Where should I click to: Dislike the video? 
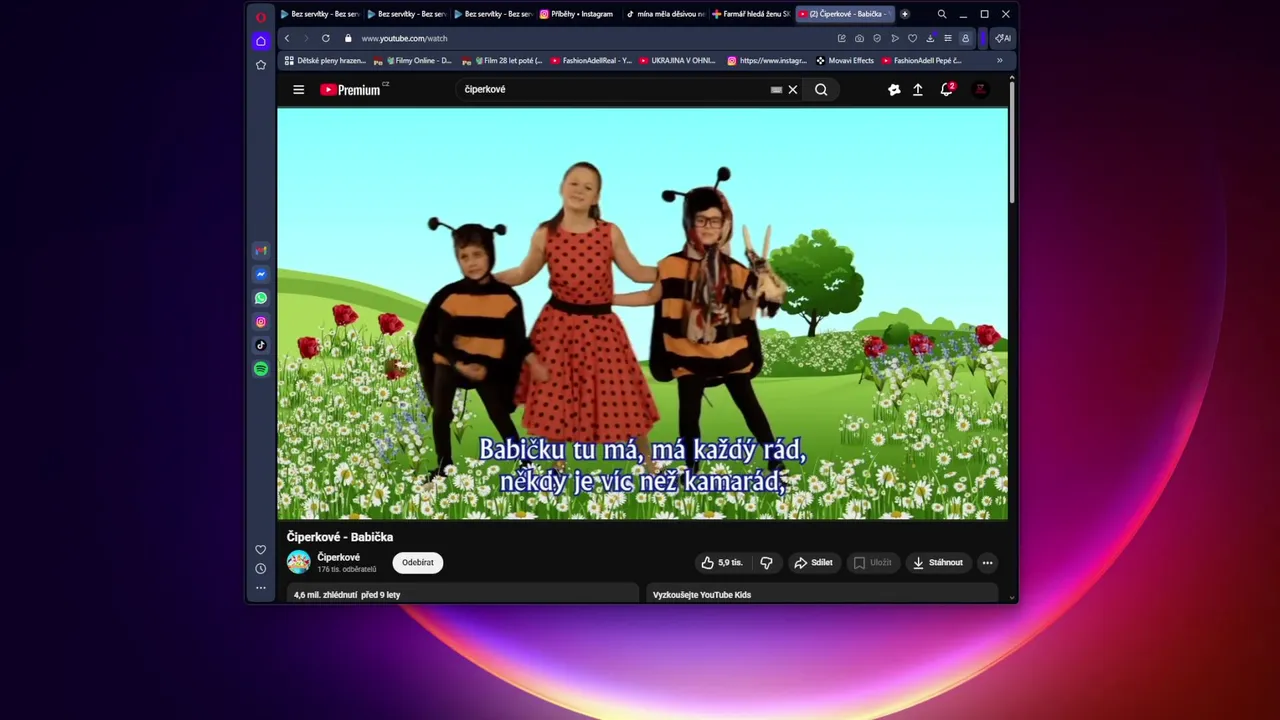tap(766, 563)
